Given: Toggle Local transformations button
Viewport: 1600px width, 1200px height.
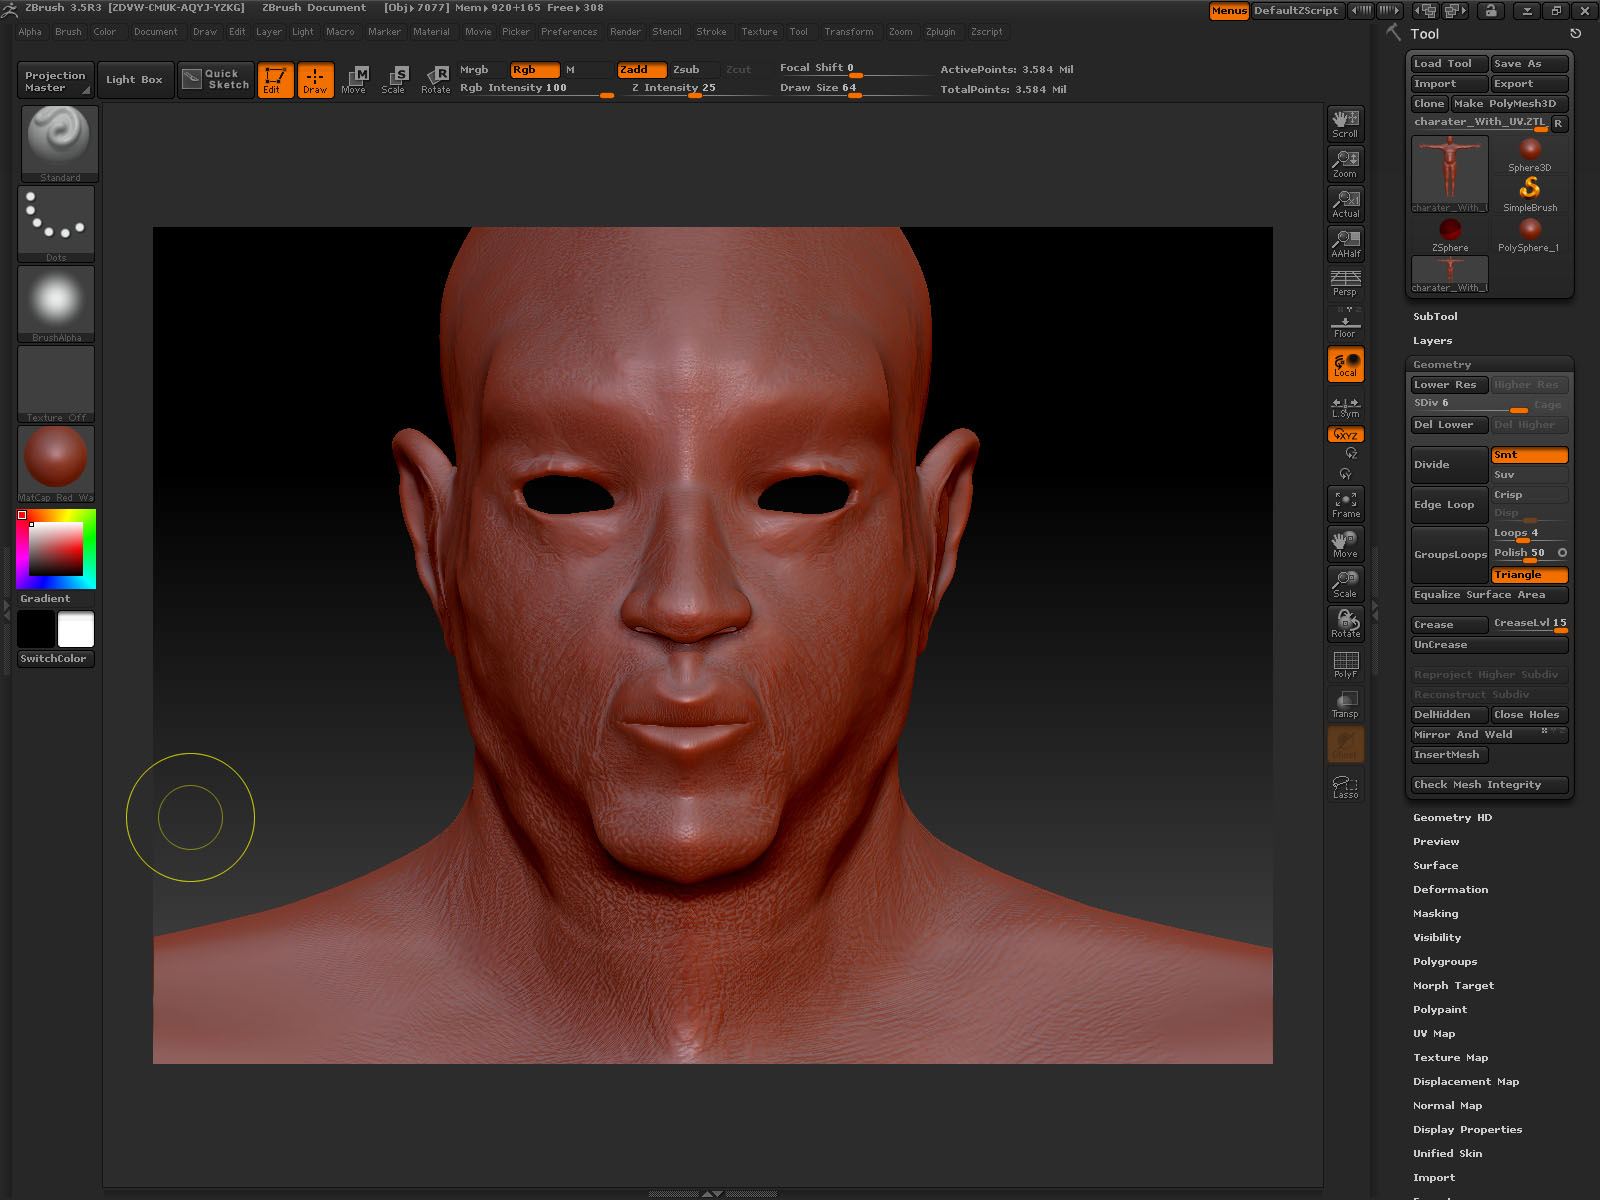Looking at the screenshot, I should tap(1345, 364).
